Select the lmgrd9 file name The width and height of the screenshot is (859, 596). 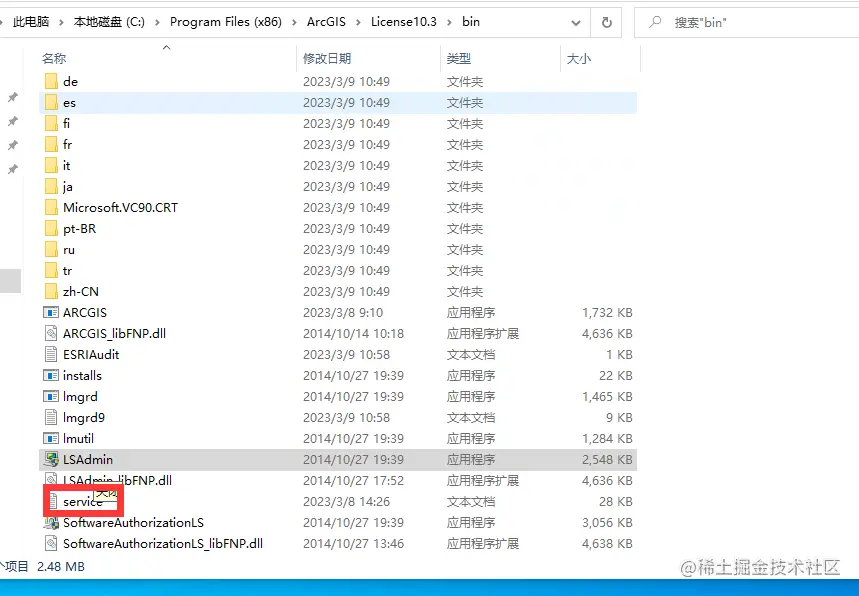click(84, 417)
